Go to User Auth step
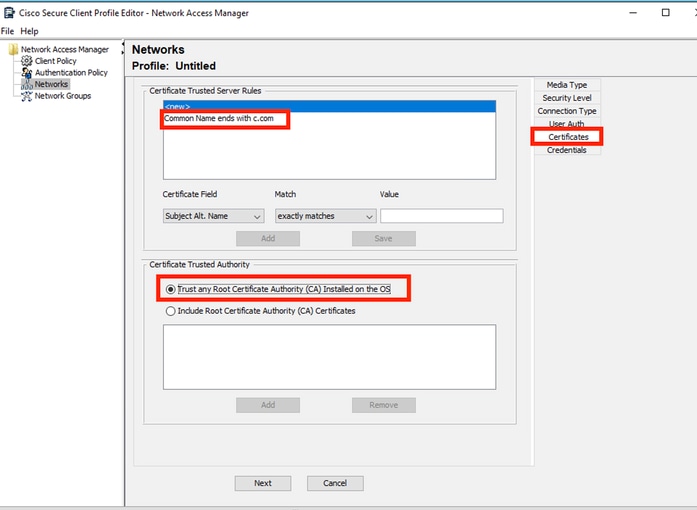Screen dimensions: 697x510 pyautogui.click(x=567, y=124)
